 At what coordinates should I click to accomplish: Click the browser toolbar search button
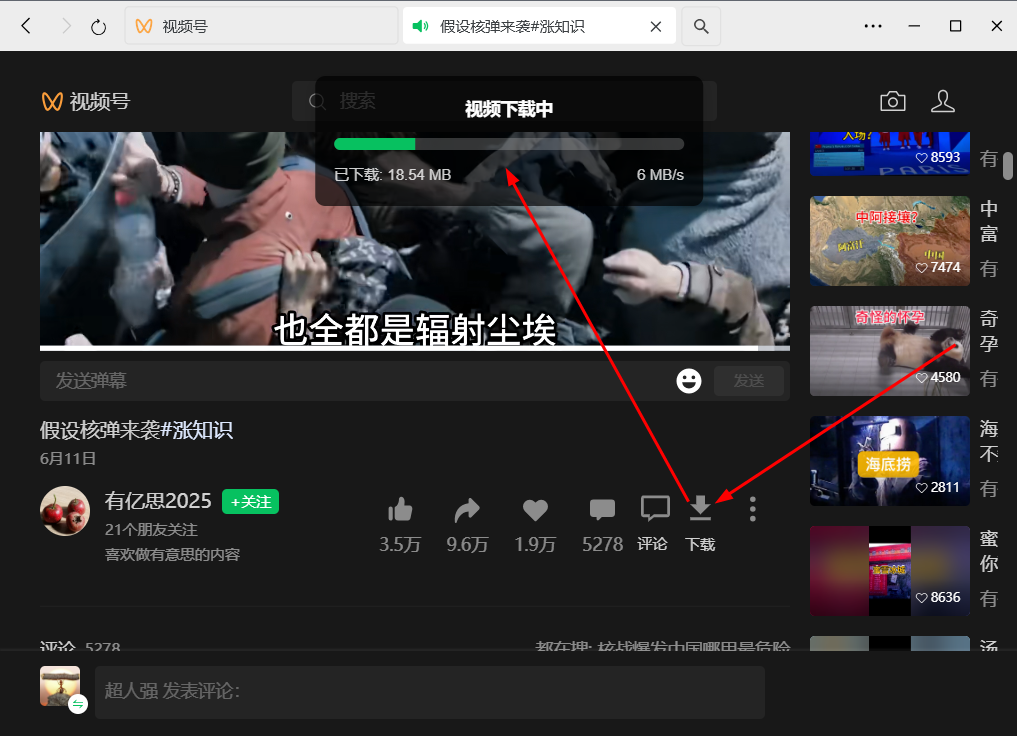(702, 26)
